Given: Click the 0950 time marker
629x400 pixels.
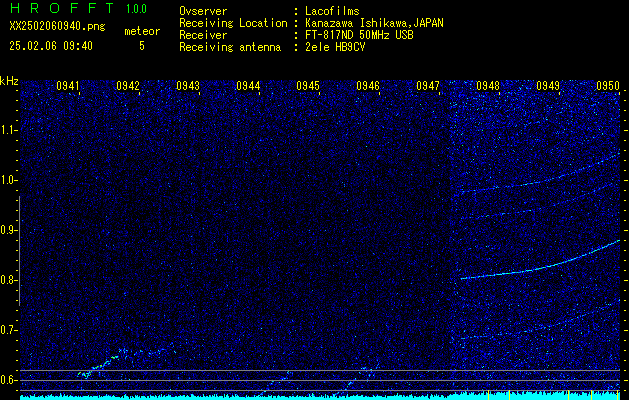Looking at the screenshot, I should click(x=608, y=86).
